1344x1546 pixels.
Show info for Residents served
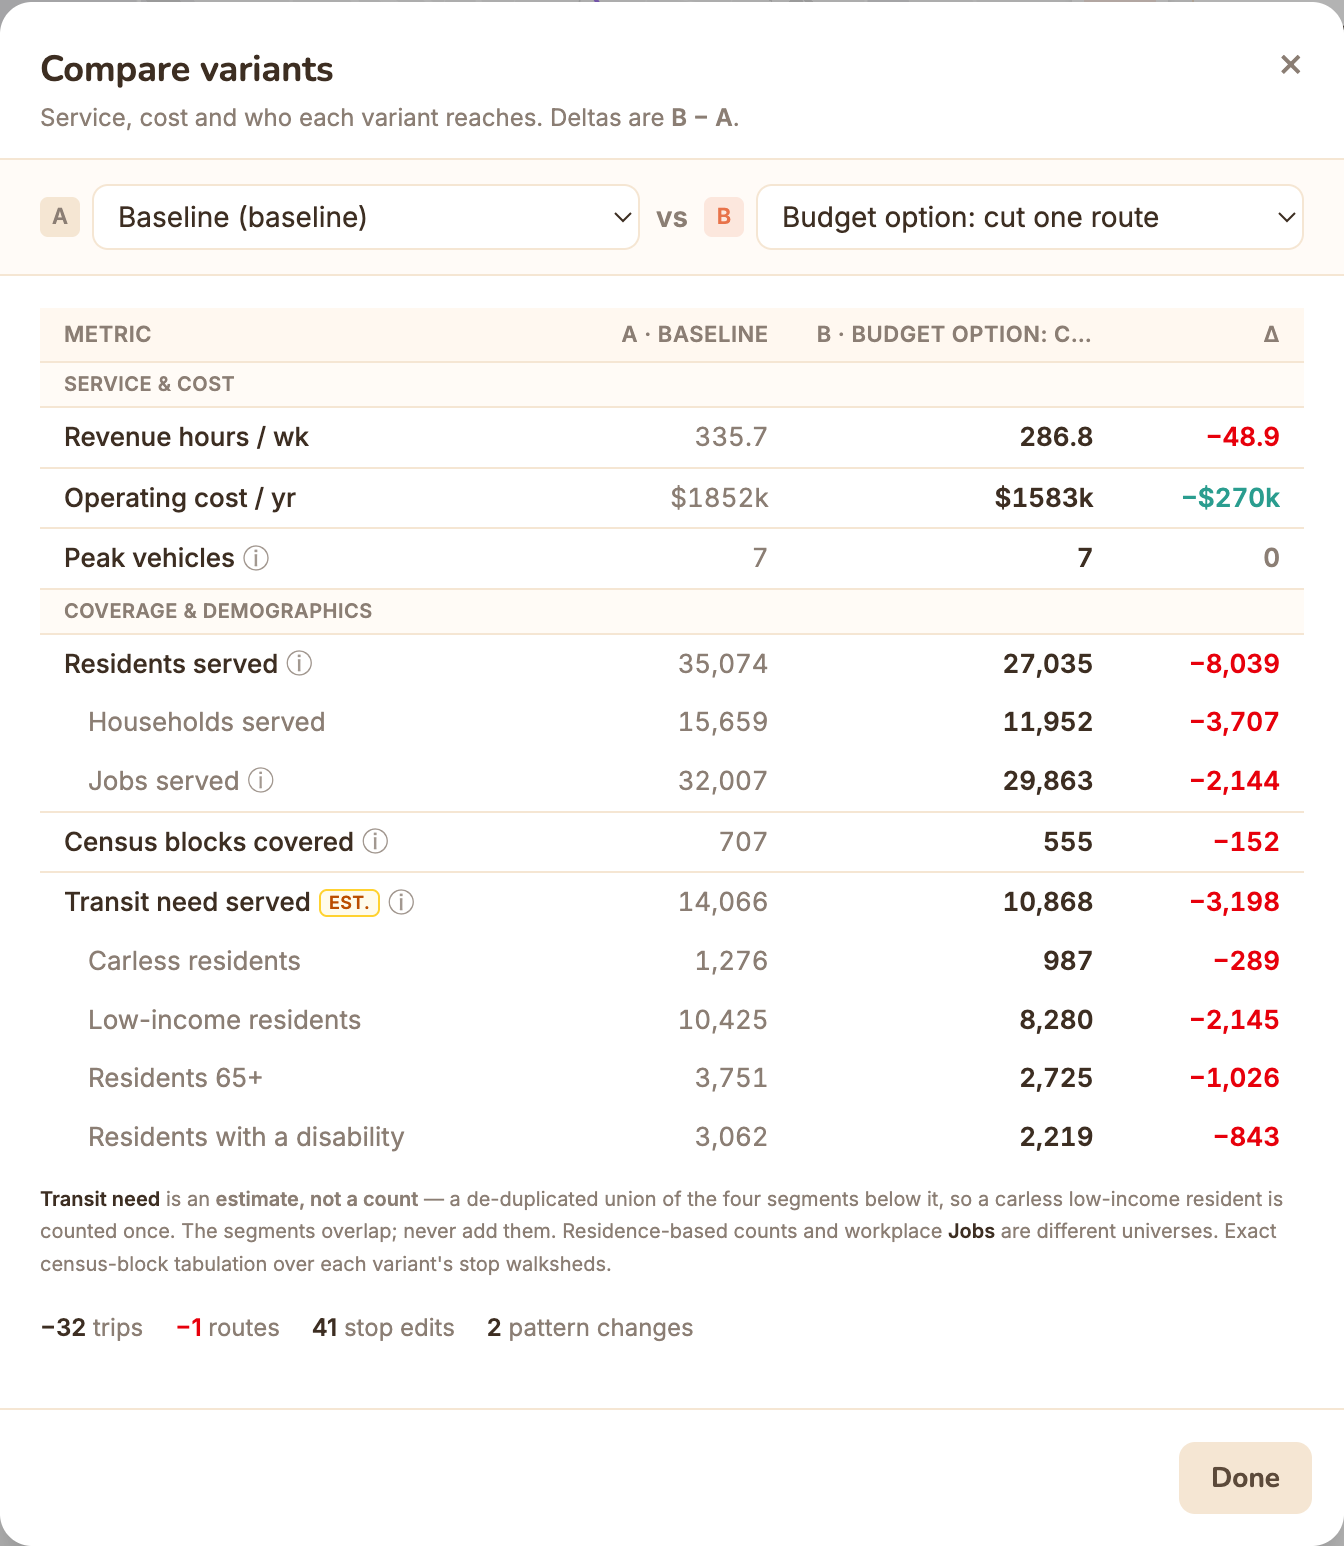tap(300, 663)
